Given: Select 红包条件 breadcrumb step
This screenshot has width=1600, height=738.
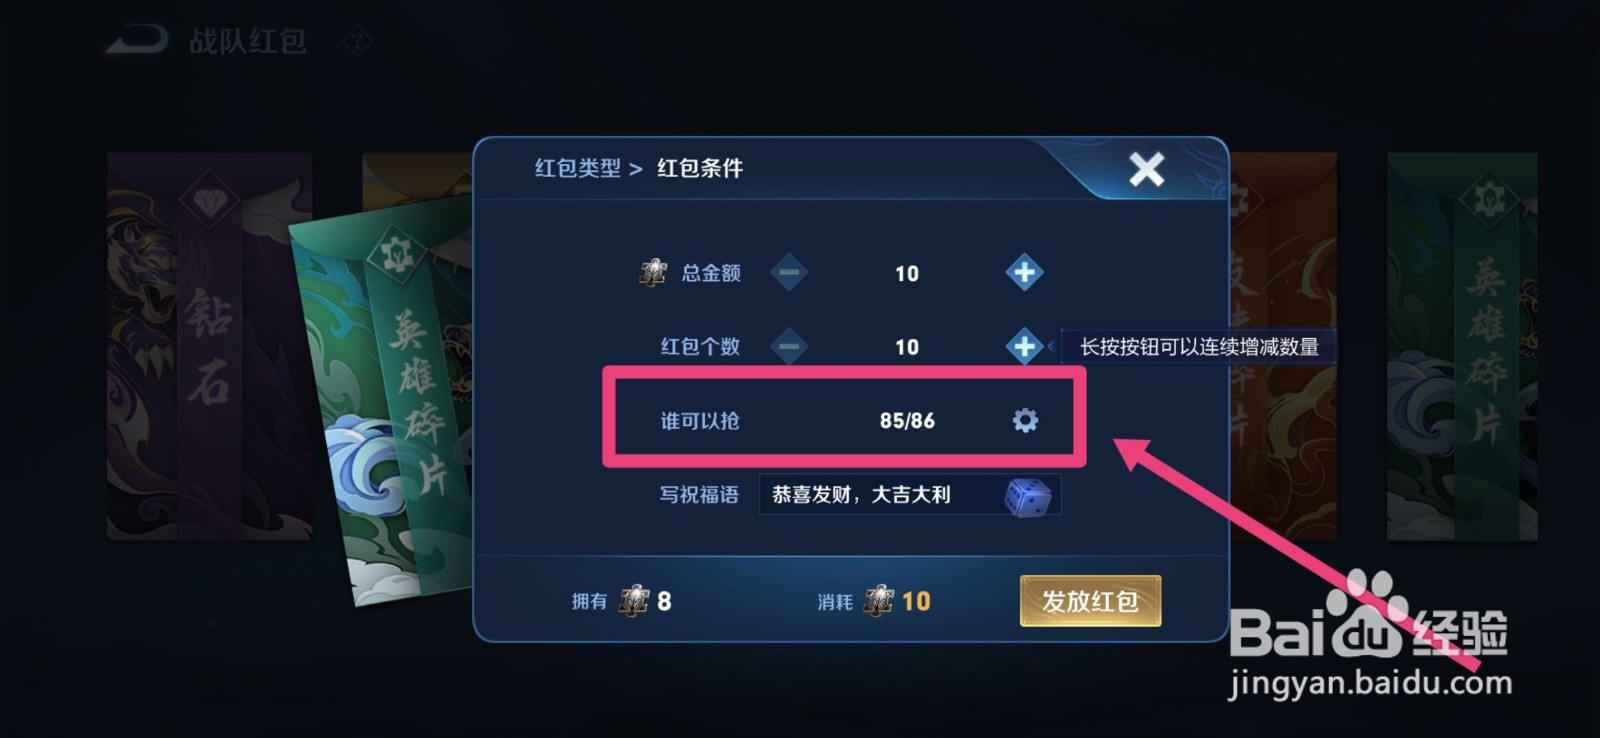Looking at the screenshot, I should pyautogui.click(x=700, y=168).
